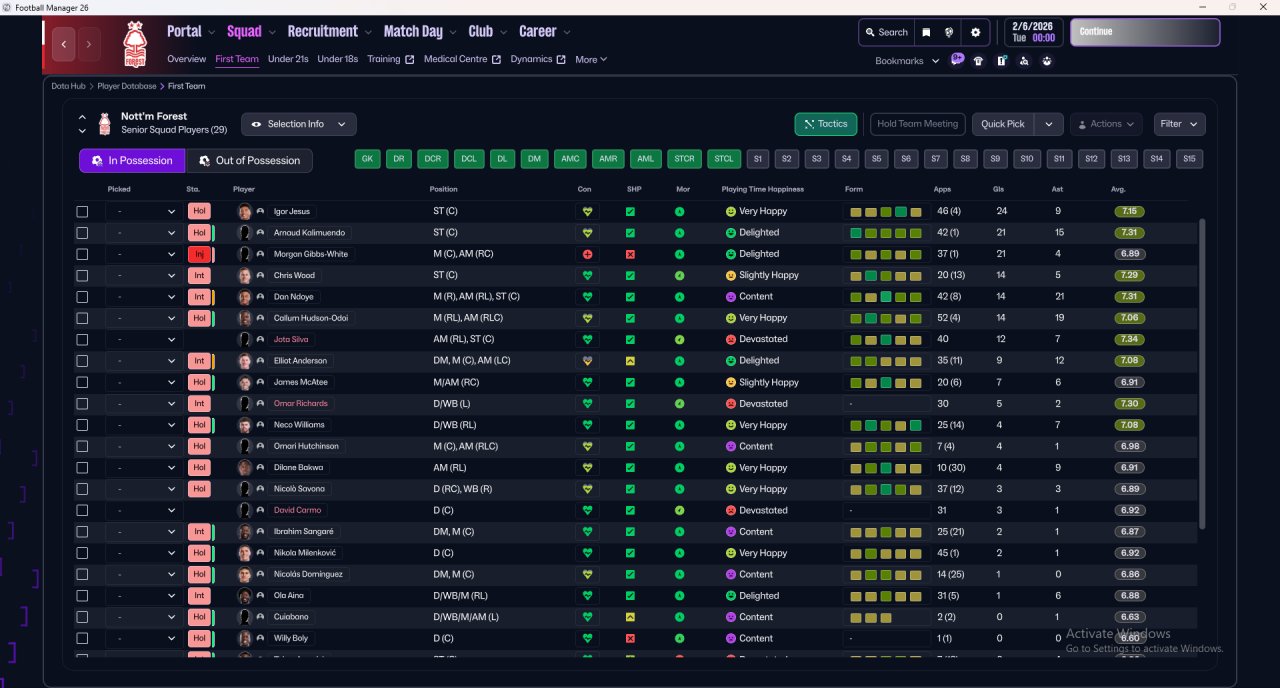This screenshot has height=688, width=1280.
Task: Click the world globe icon in top bar
Action: tap(950, 32)
